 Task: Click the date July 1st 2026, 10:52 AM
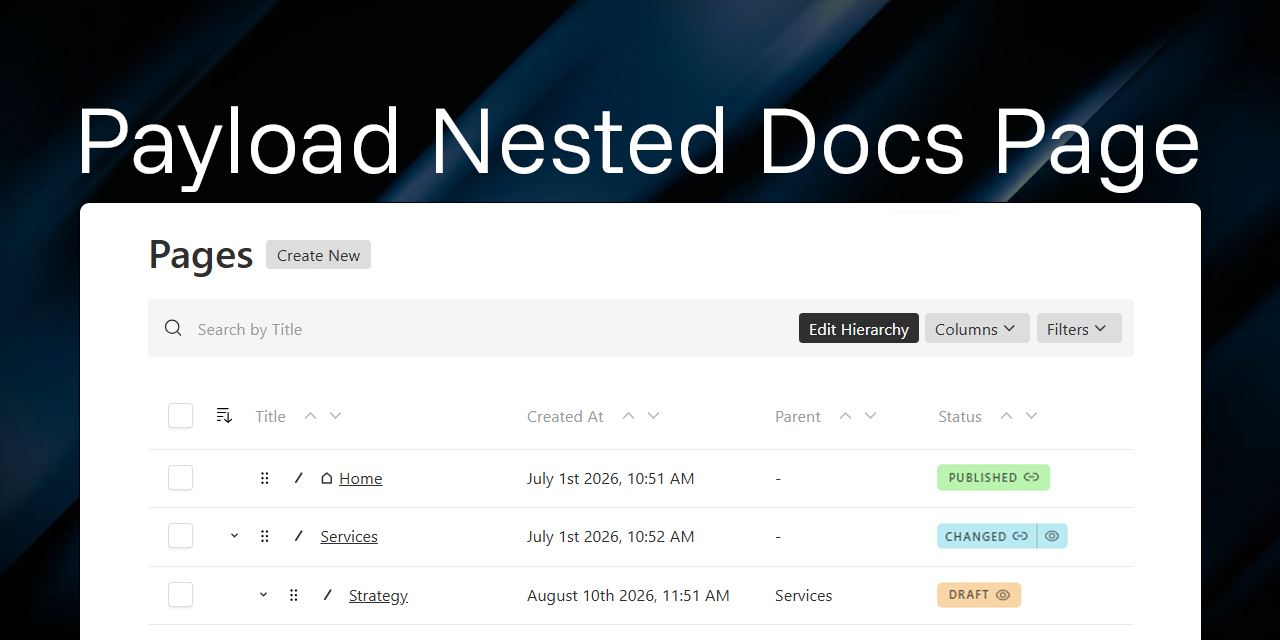(610, 537)
